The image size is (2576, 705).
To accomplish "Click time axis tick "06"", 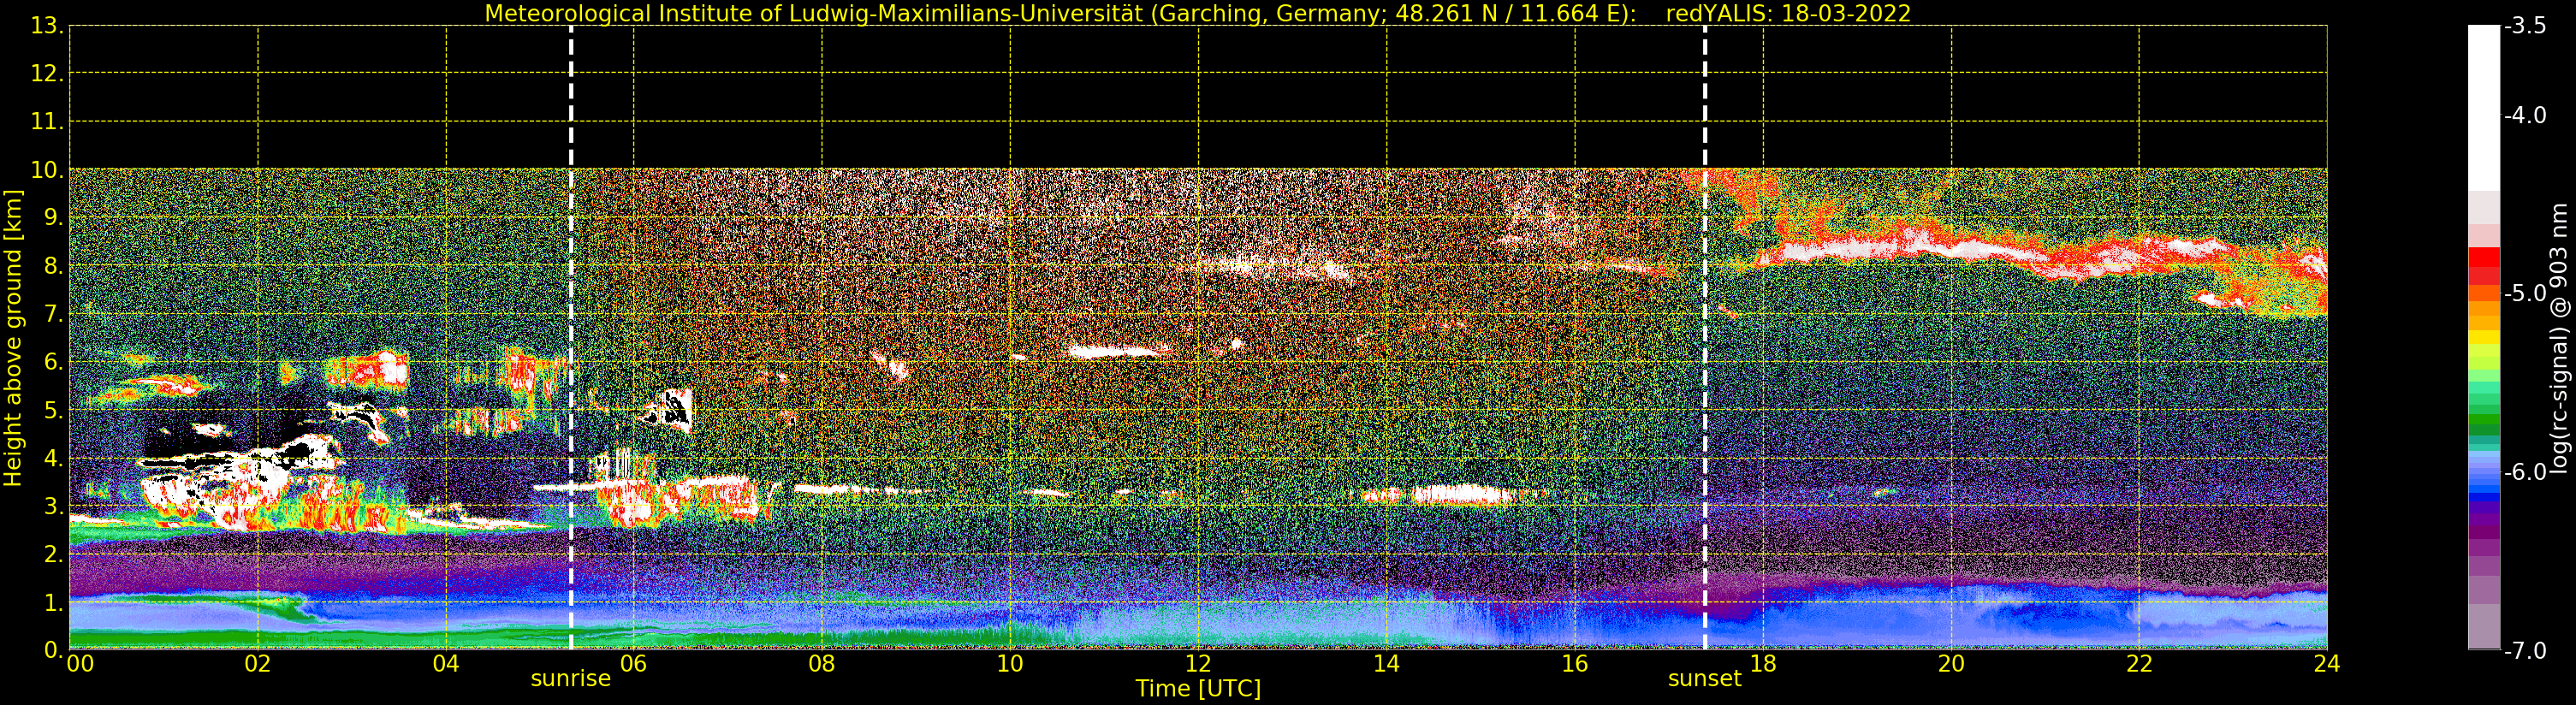I will [x=634, y=664].
